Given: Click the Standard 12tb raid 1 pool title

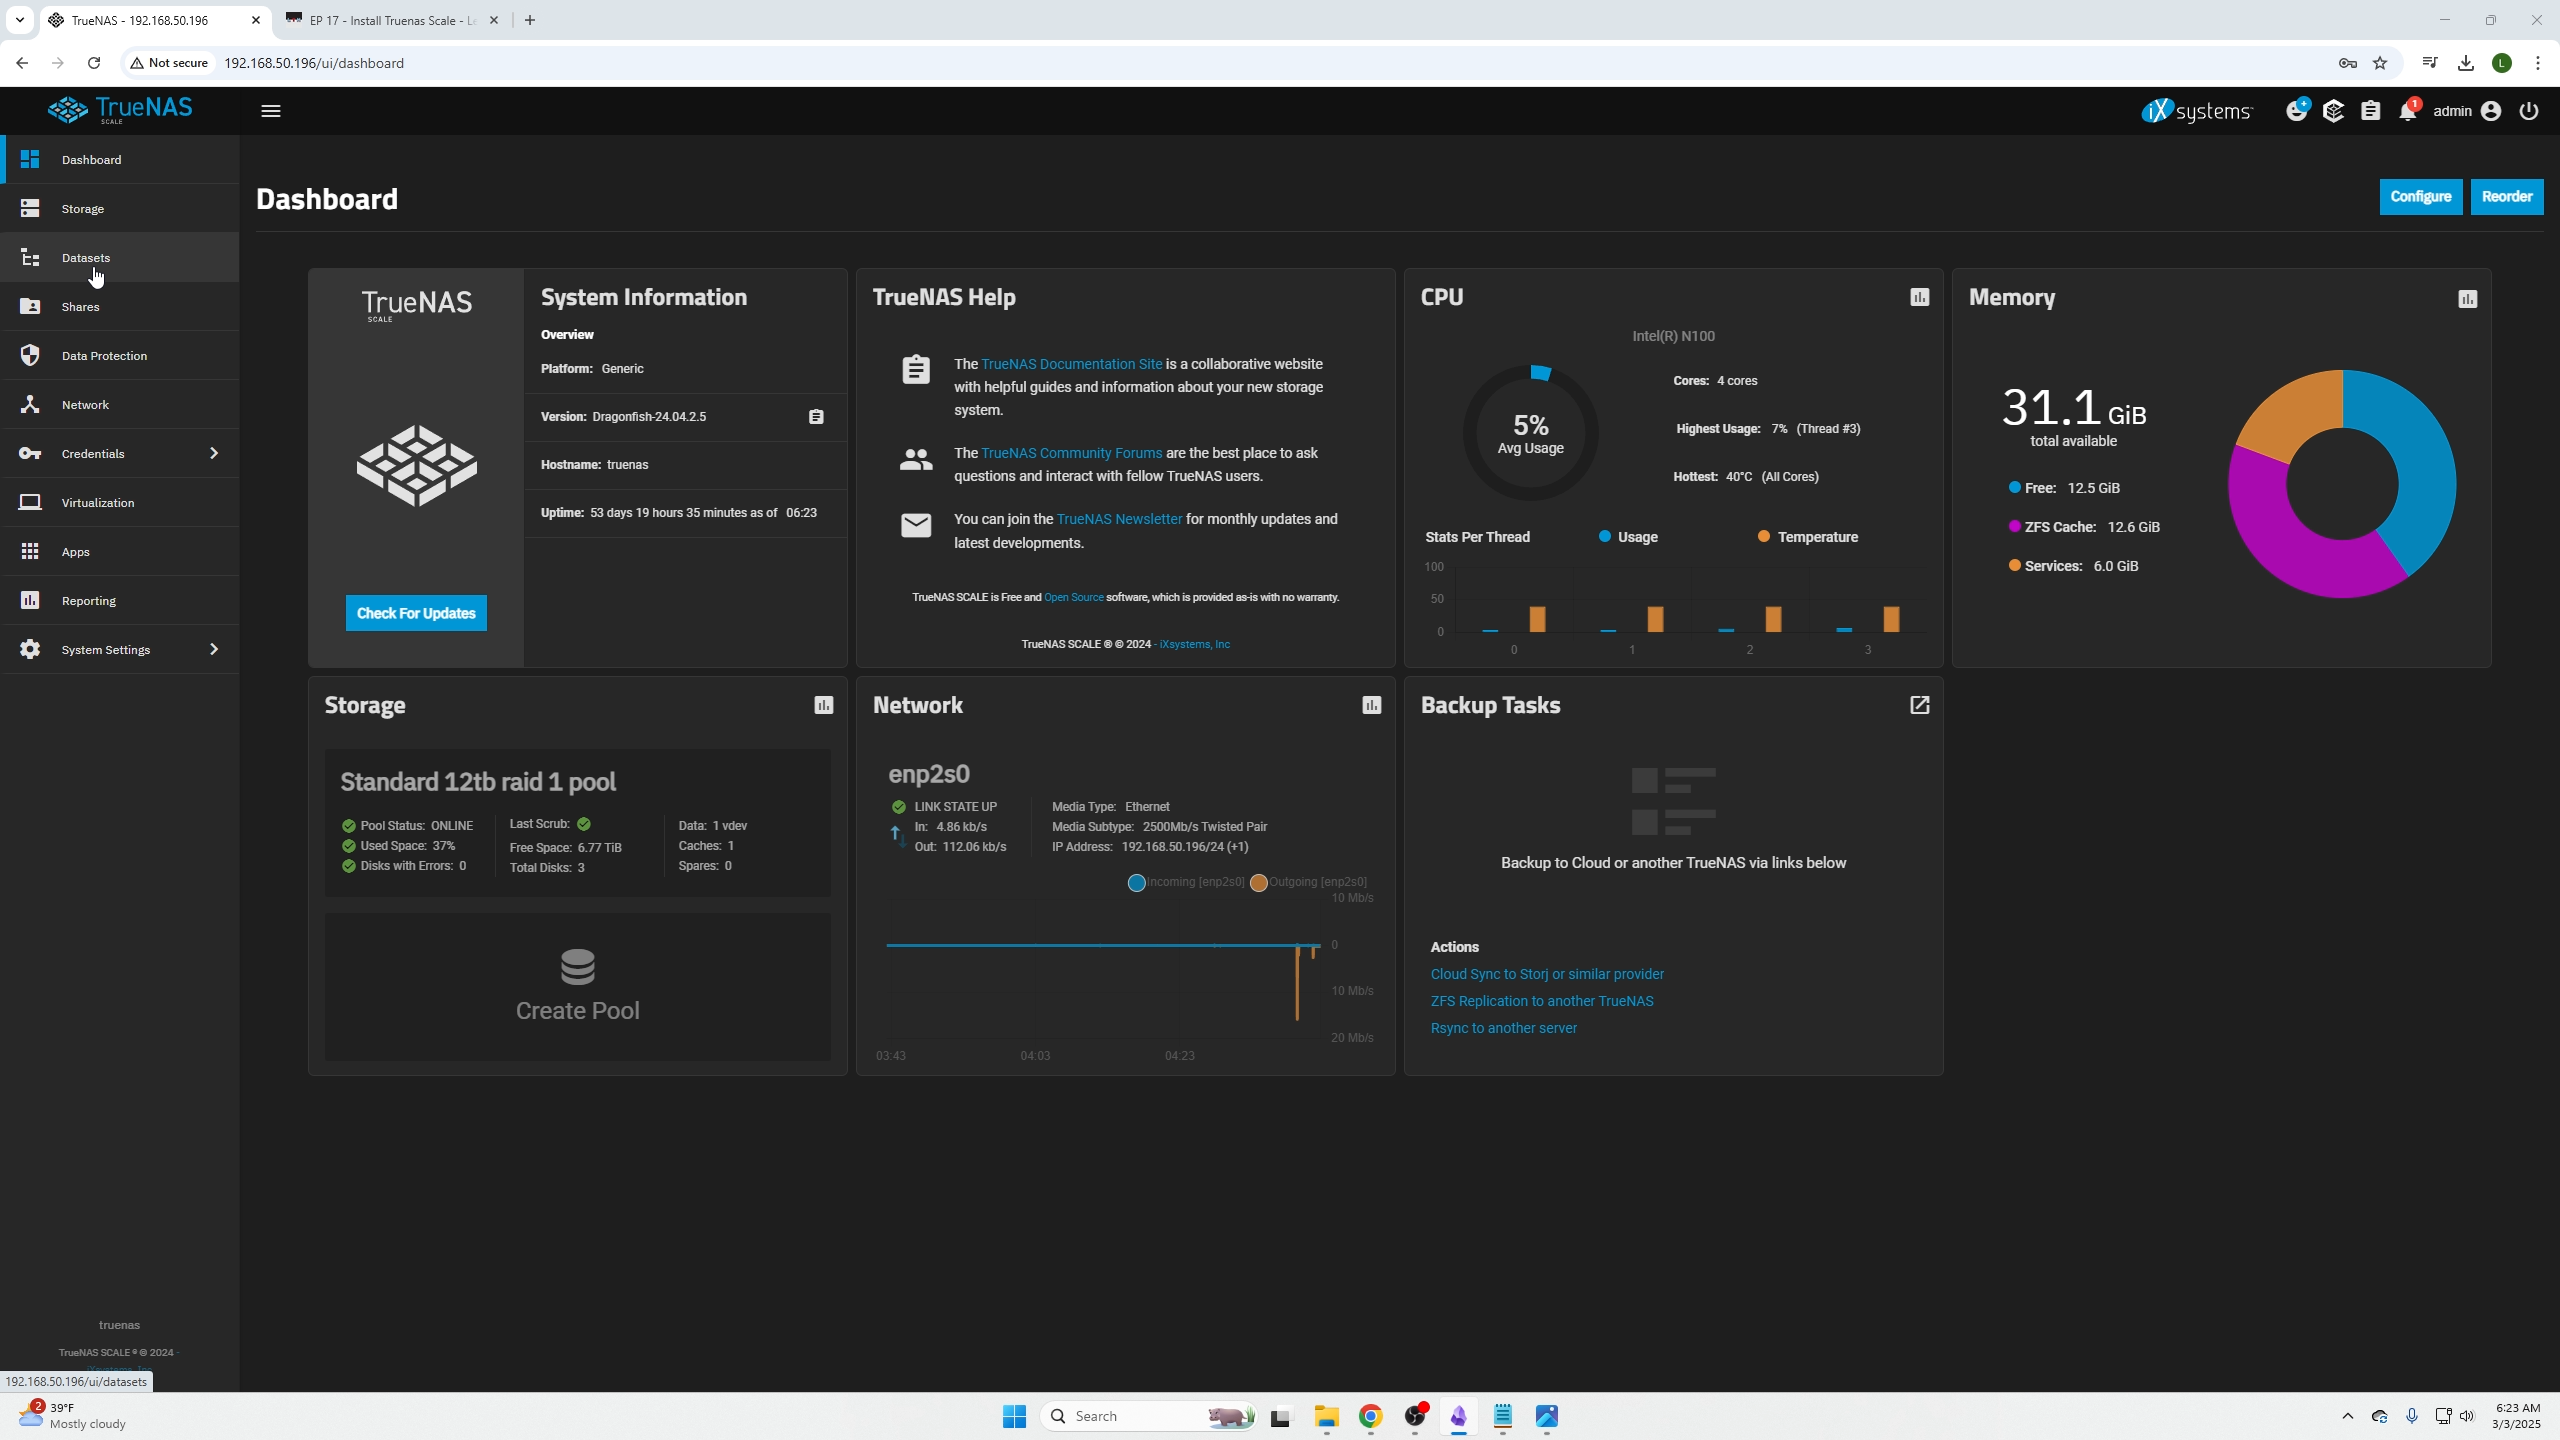Looking at the screenshot, I should pyautogui.click(x=478, y=782).
